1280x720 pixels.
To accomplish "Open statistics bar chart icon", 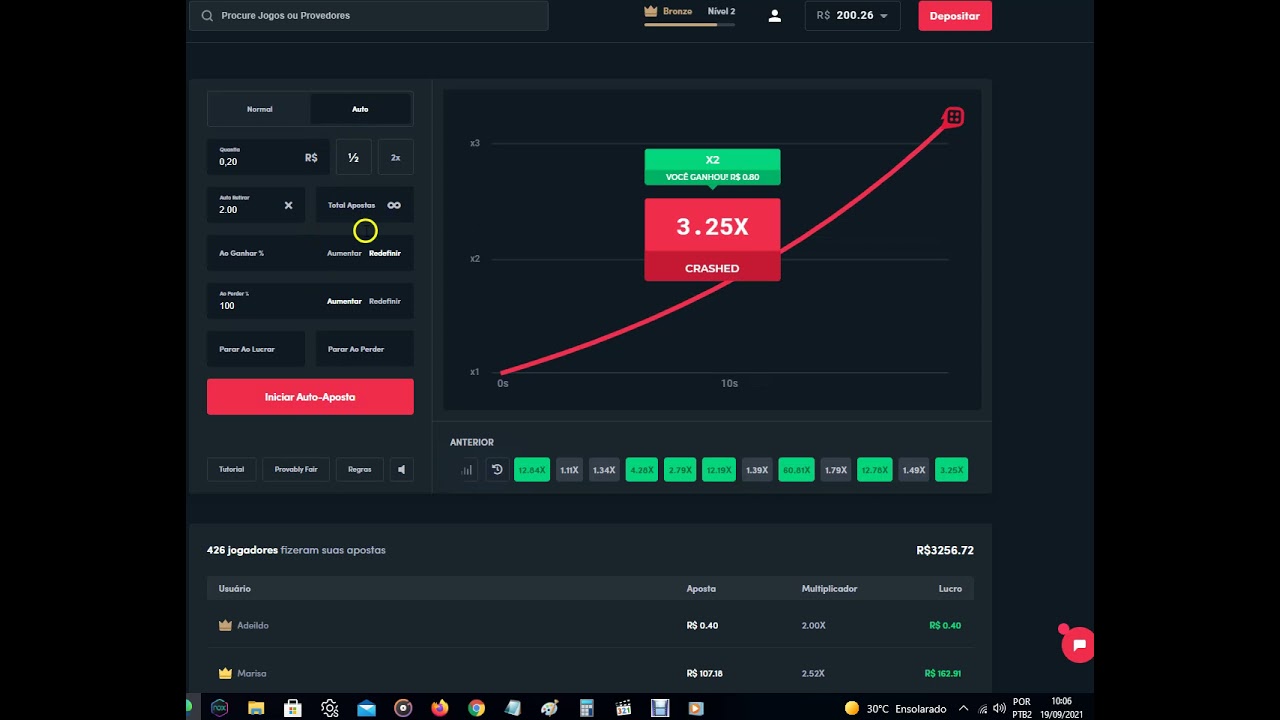I will [x=467, y=469].
